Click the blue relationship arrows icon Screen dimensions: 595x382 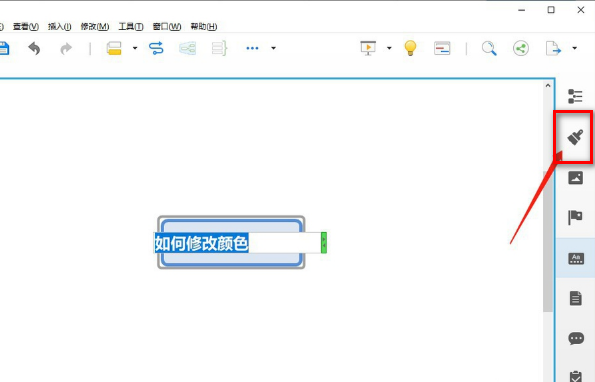(156, 48)
